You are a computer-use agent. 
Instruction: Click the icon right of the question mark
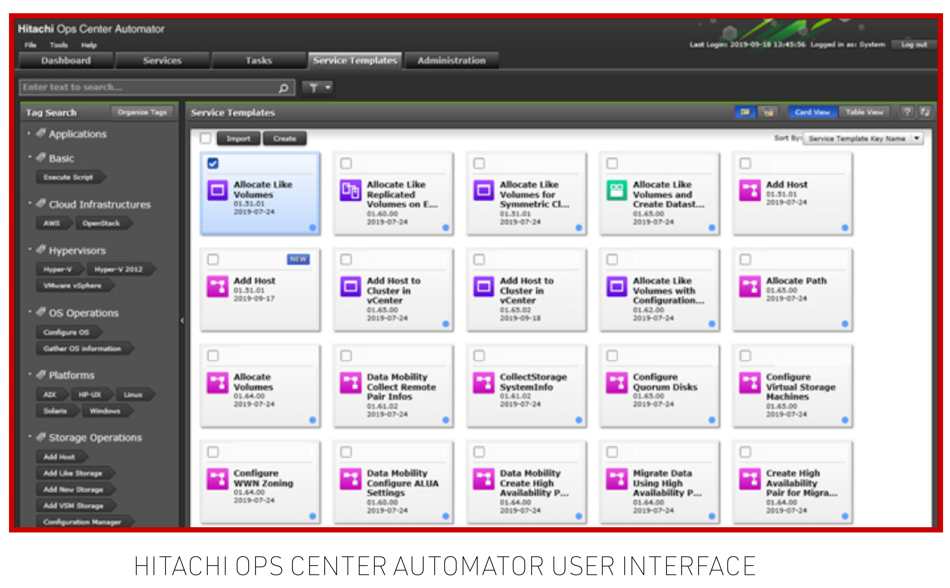pos(925,112)
